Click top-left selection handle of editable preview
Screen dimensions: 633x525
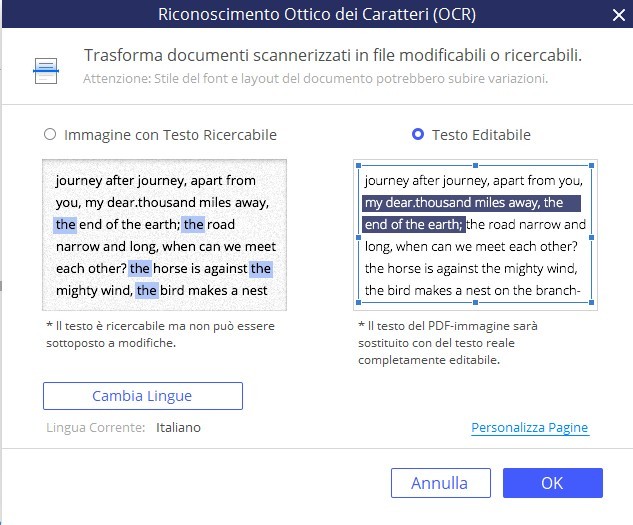[356, 163]
